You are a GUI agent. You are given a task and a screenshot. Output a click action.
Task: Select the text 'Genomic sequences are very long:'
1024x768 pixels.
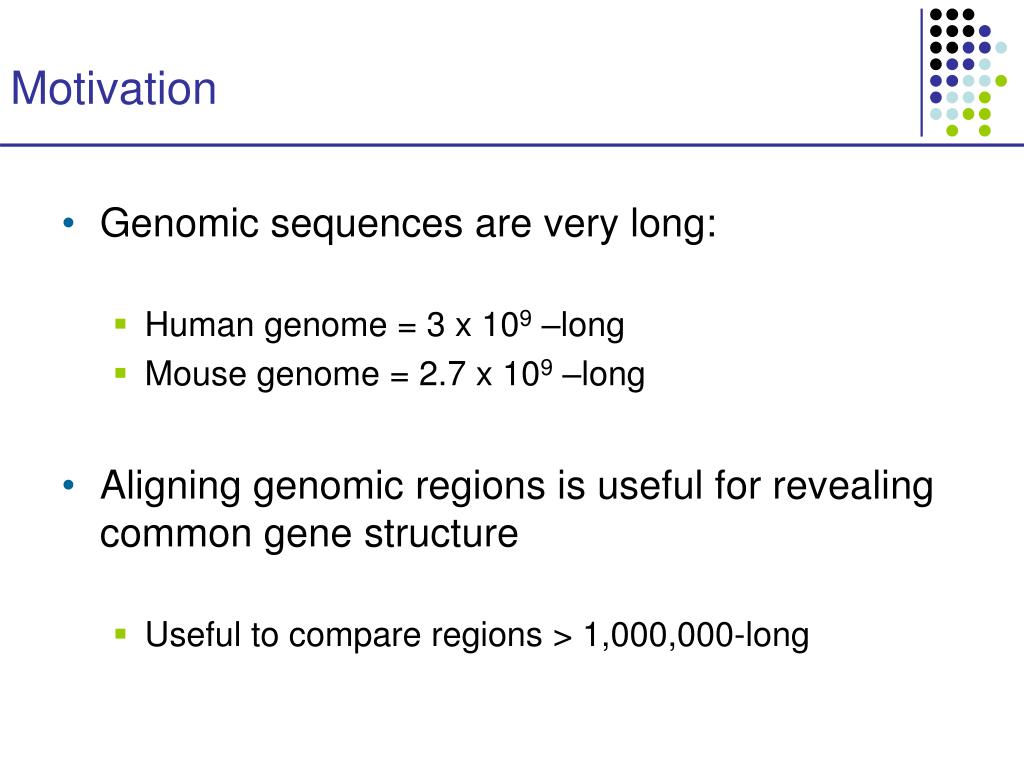pos(408,225)
